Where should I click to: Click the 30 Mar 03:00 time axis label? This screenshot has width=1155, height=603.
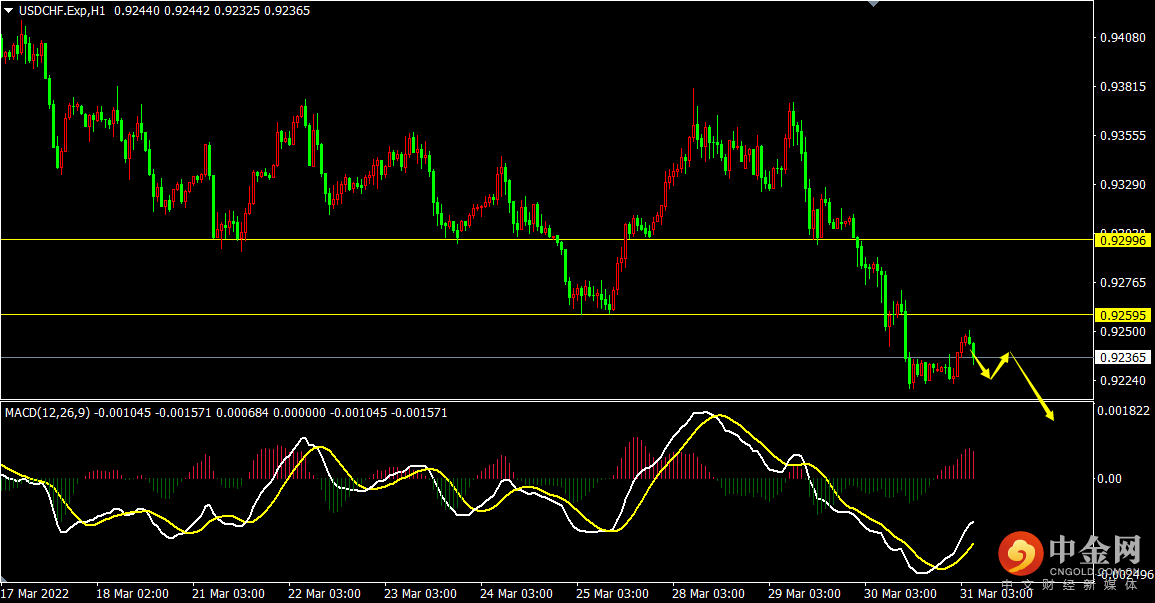pos(899,593)
